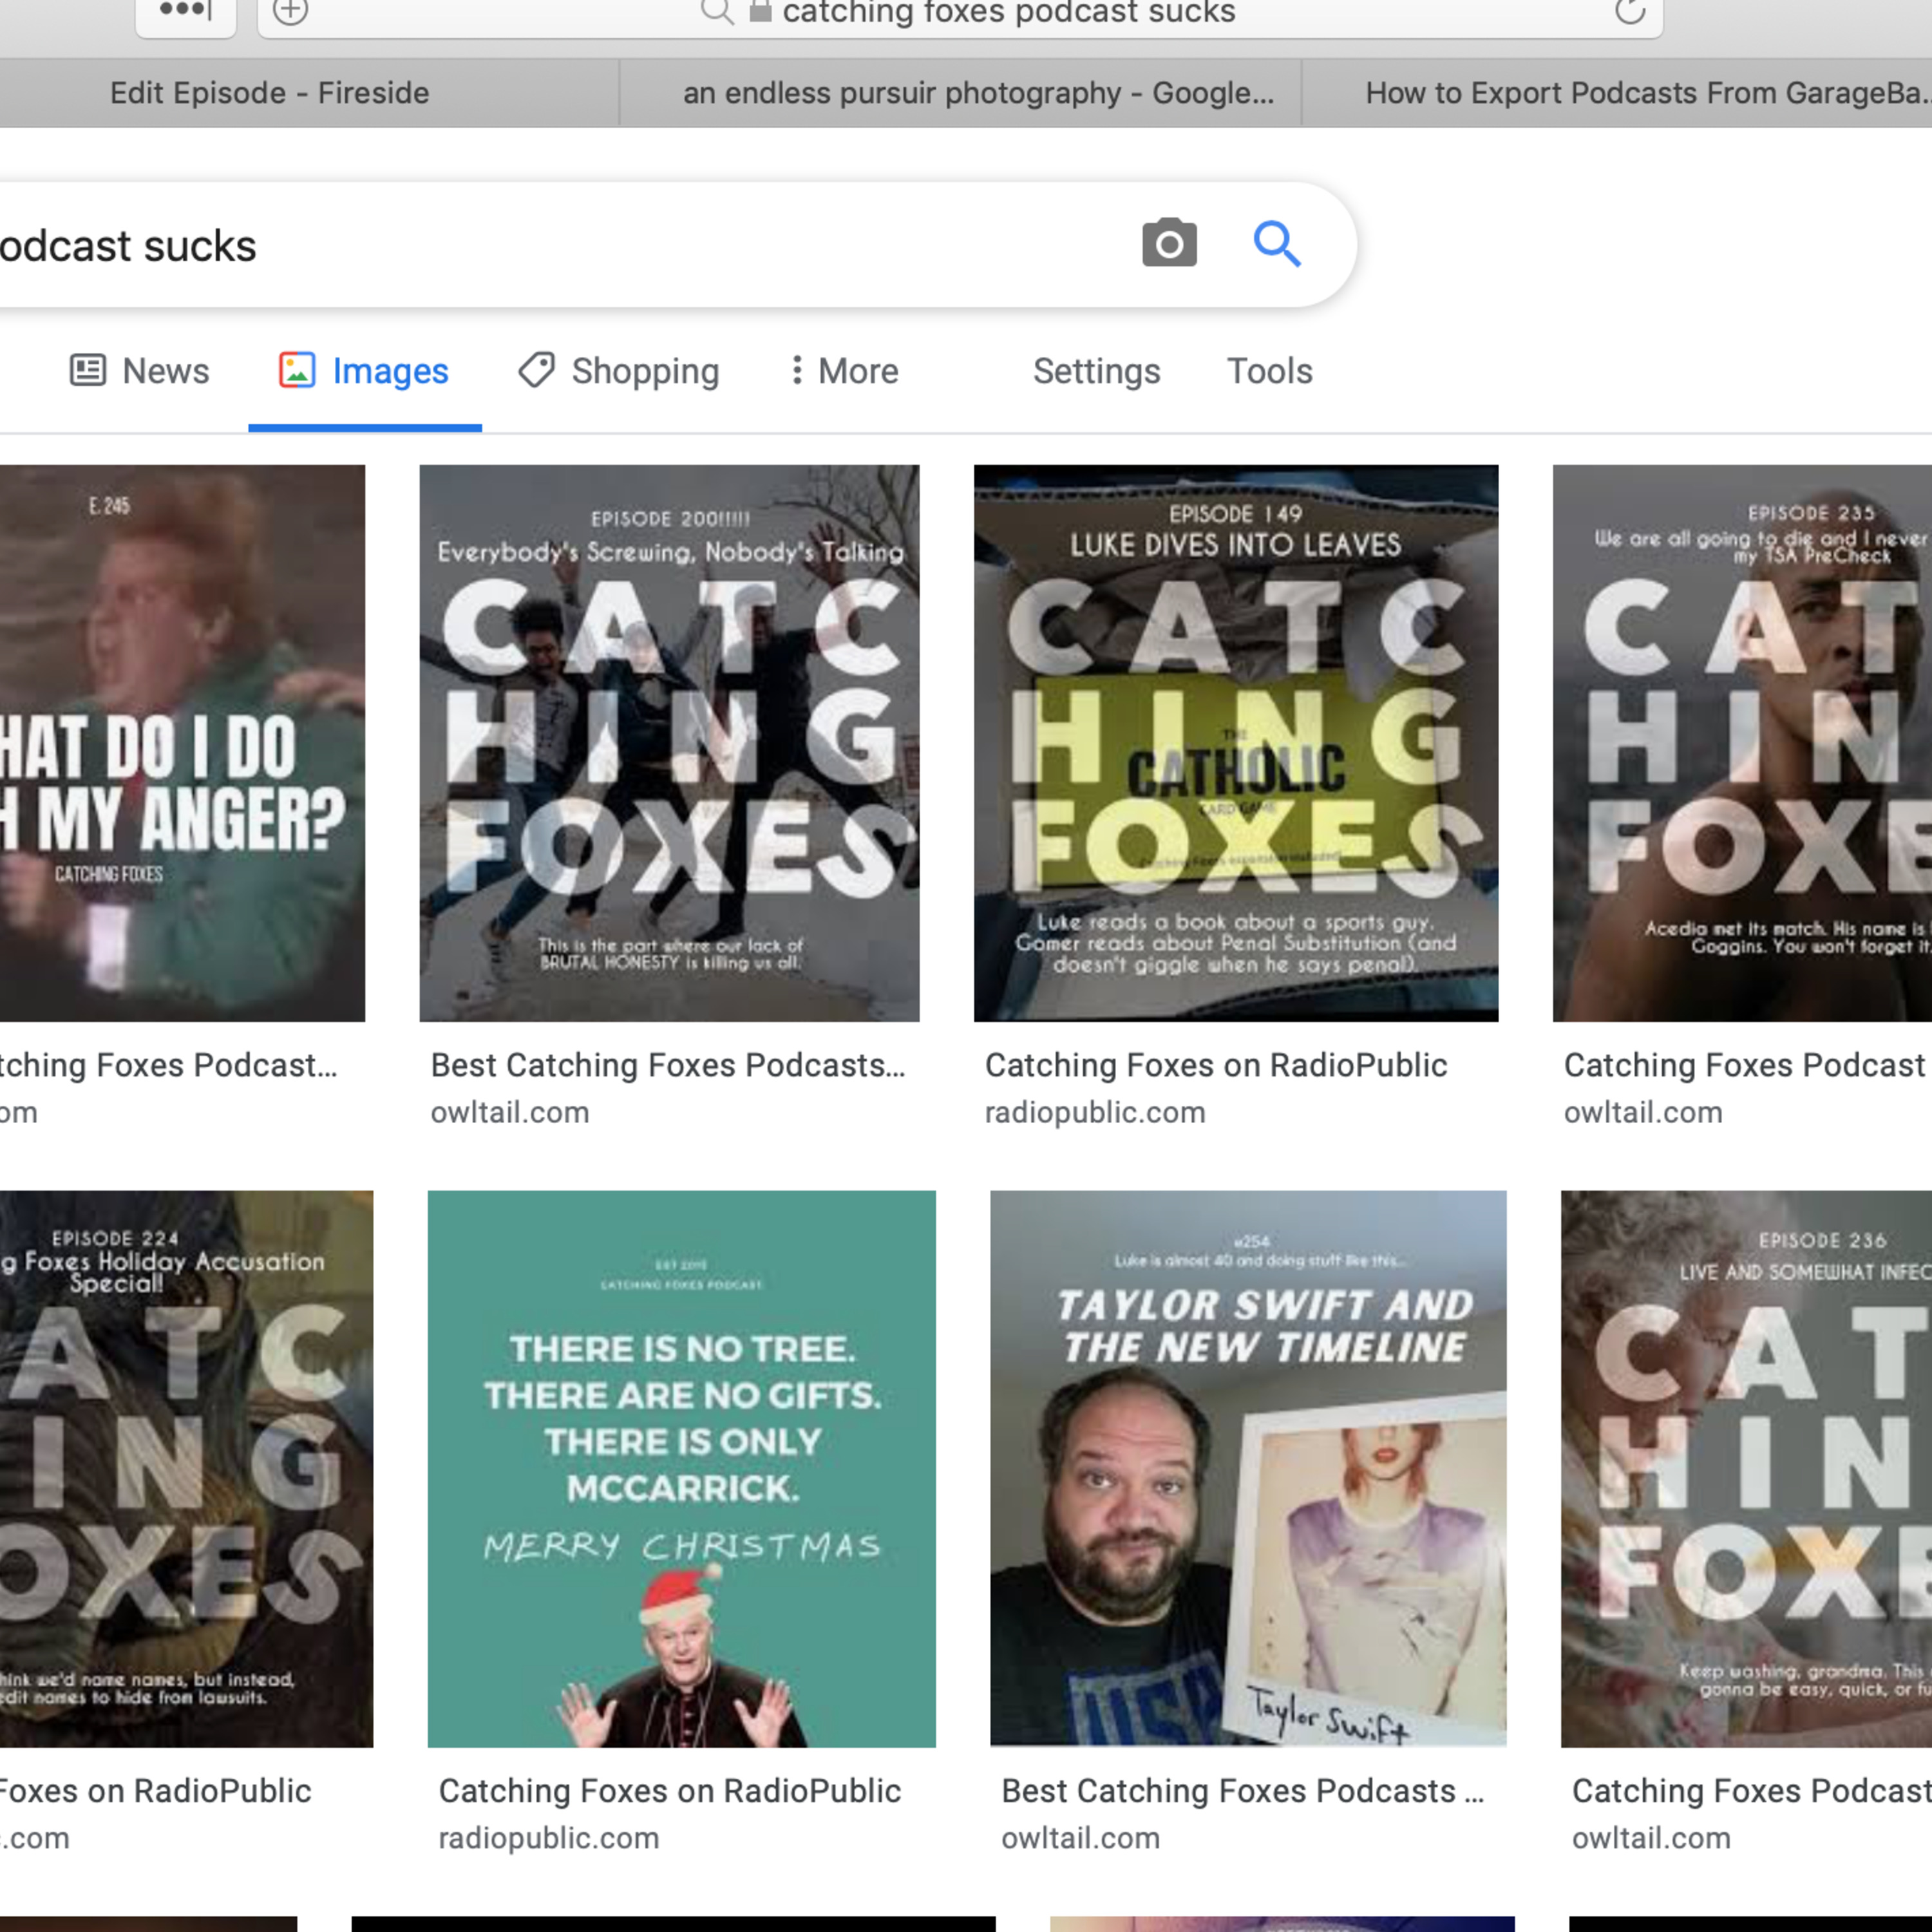Click the Shopping tag icon
Screen dimensions: 1932x1932
click(x=536, y=370)
